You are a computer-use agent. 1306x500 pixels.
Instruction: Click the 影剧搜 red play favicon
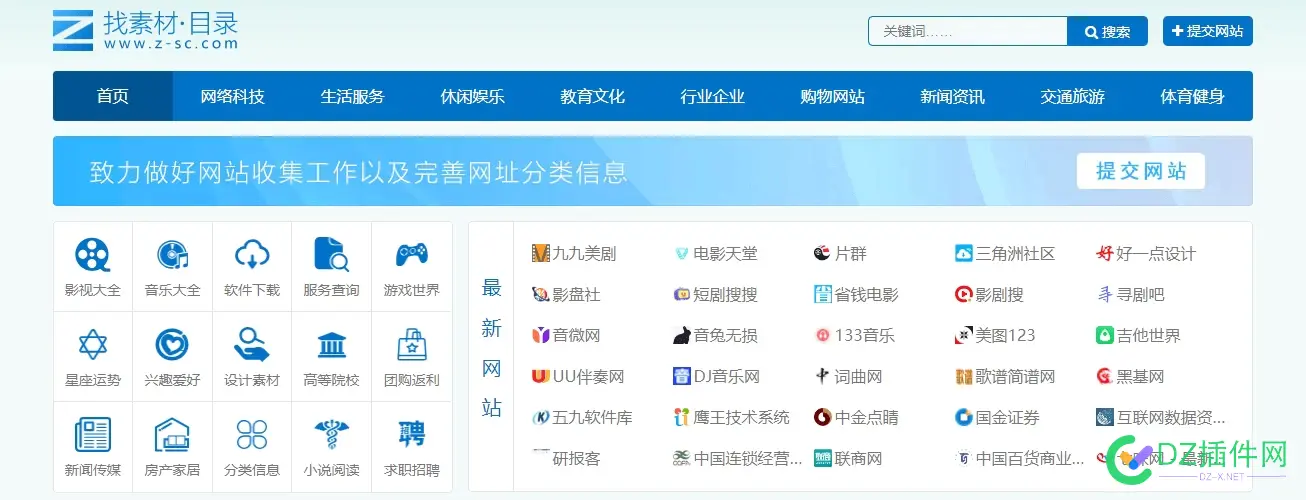tap(964, 295)
